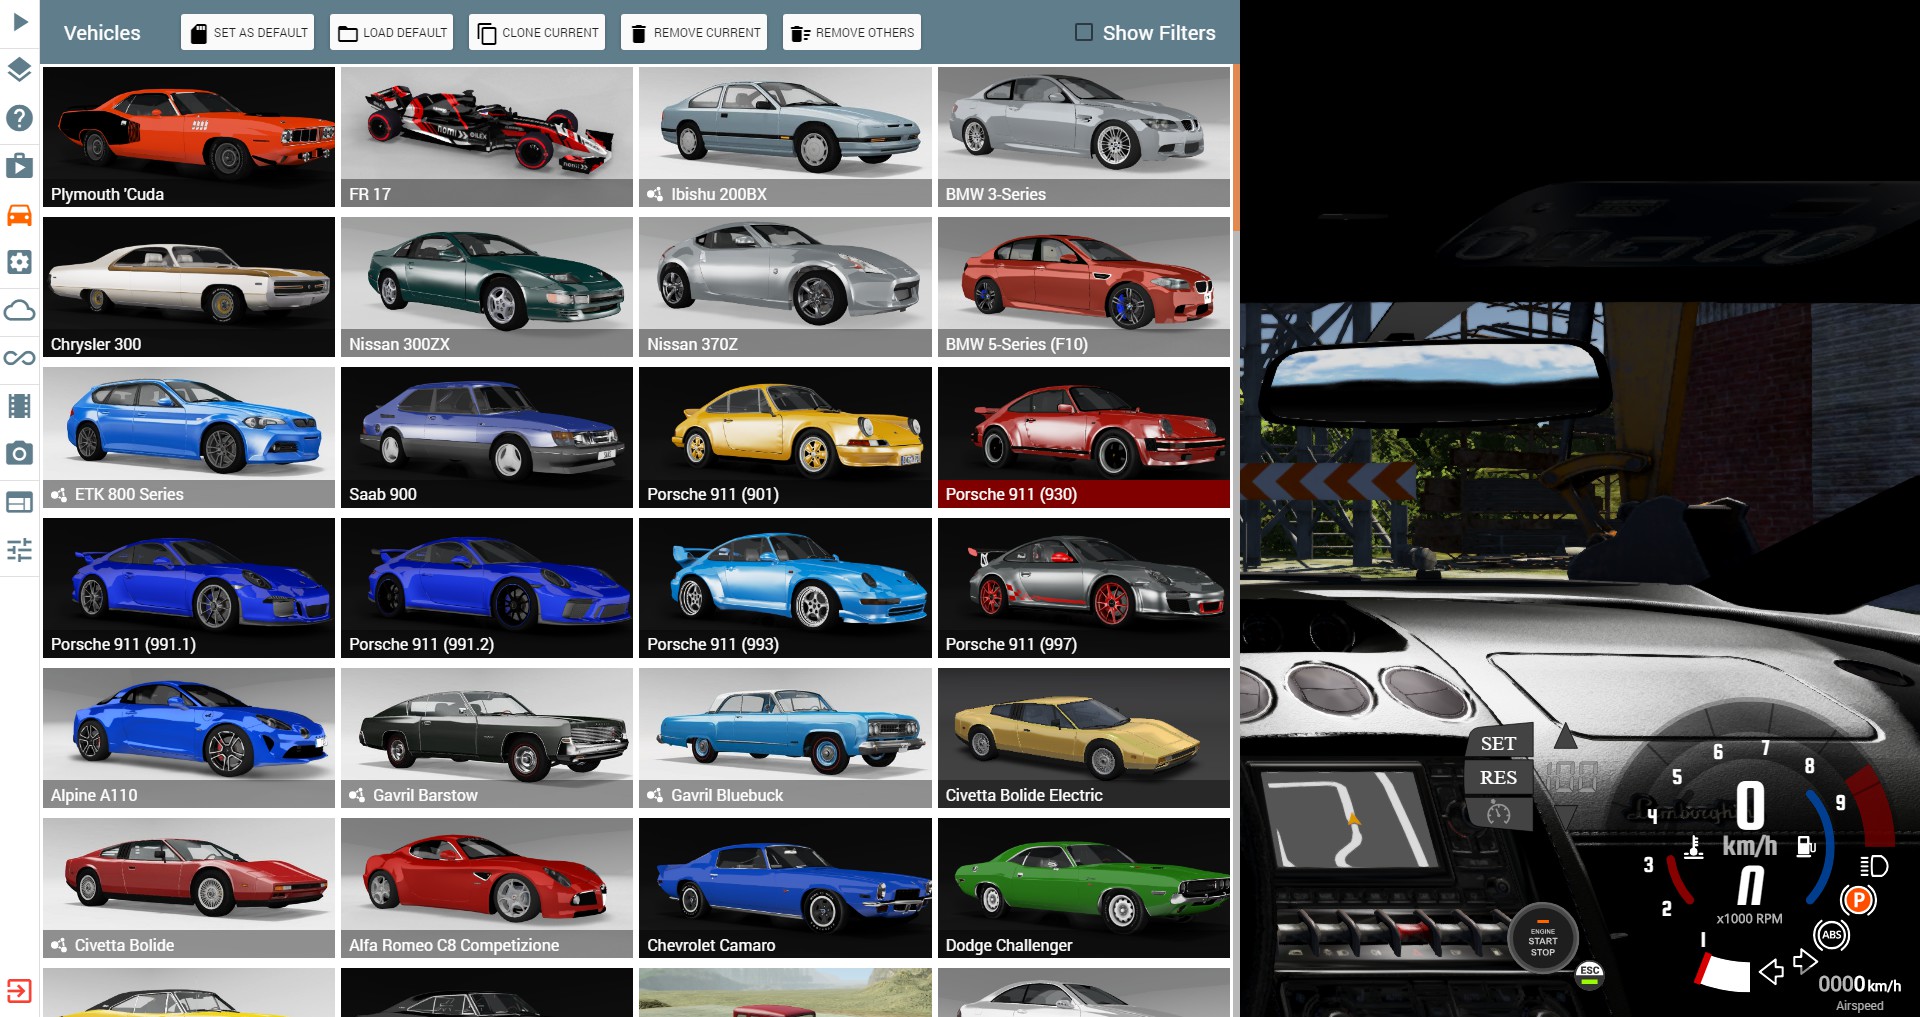Select the Alpine A110 vehicle
Viewport: 1920px width, 1017px height.
tap(189, 738)
